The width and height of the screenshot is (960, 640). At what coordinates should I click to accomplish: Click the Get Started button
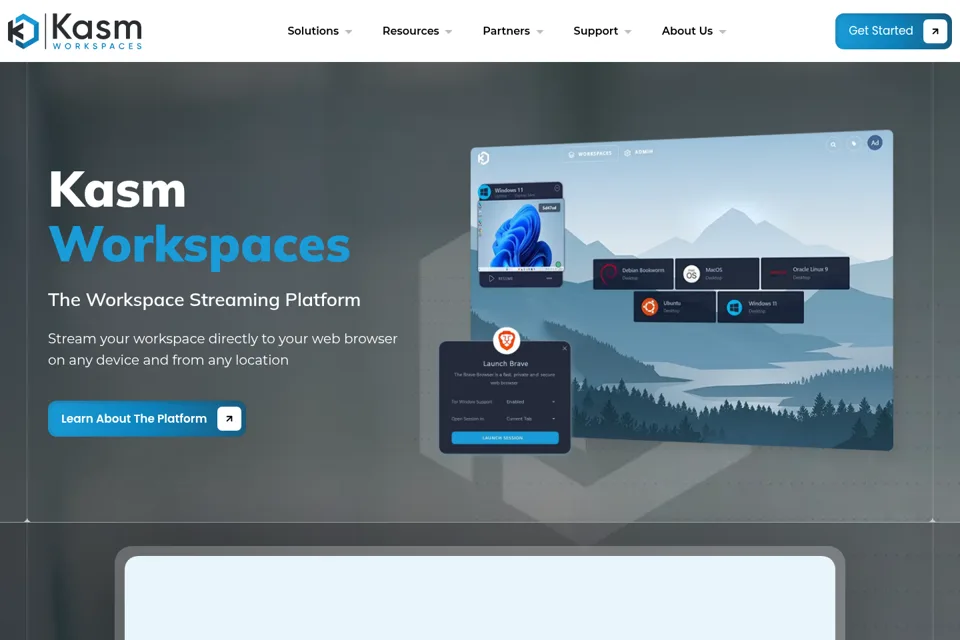(x=893, y=31)
